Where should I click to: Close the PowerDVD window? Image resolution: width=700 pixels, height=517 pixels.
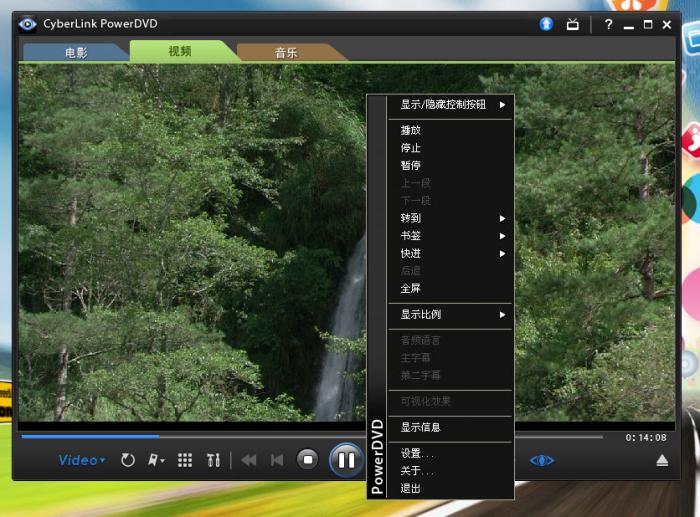point(667,25)
